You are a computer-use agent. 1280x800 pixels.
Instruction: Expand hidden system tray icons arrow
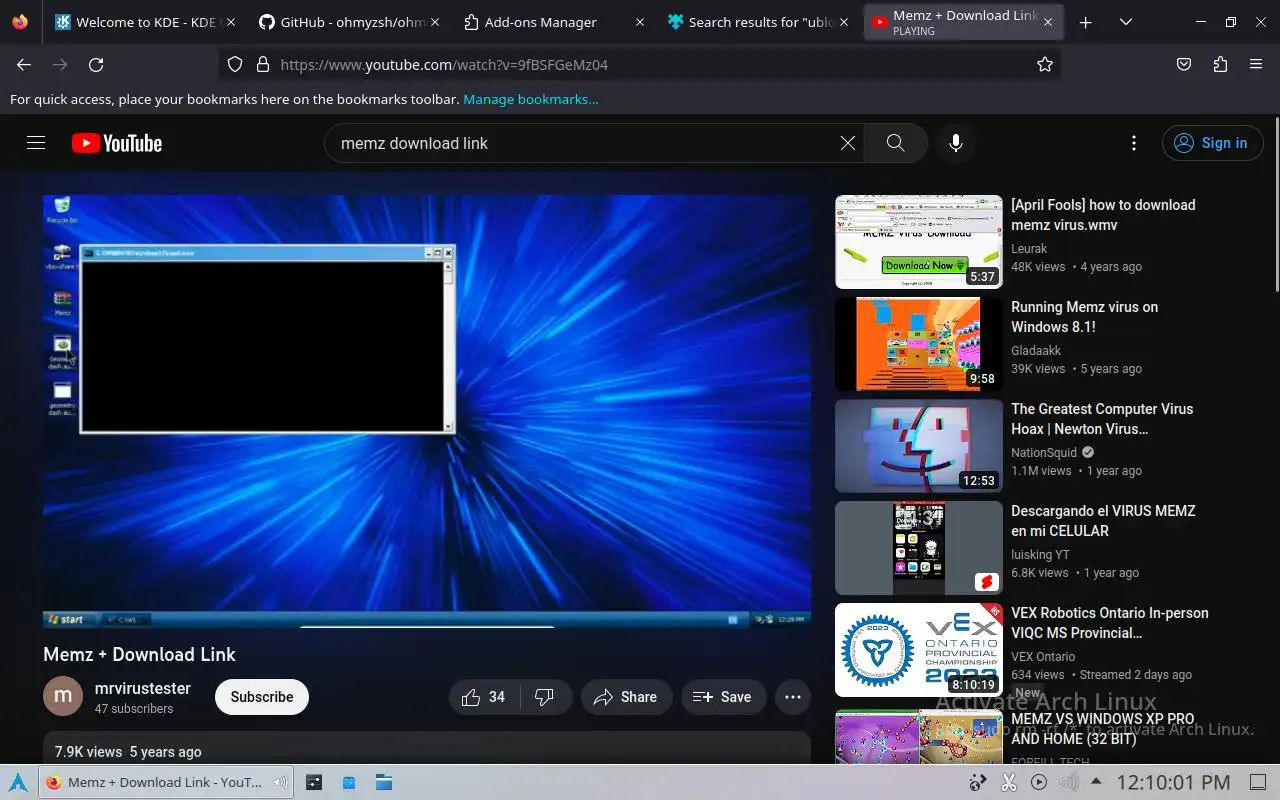[x=1096, y=782]
